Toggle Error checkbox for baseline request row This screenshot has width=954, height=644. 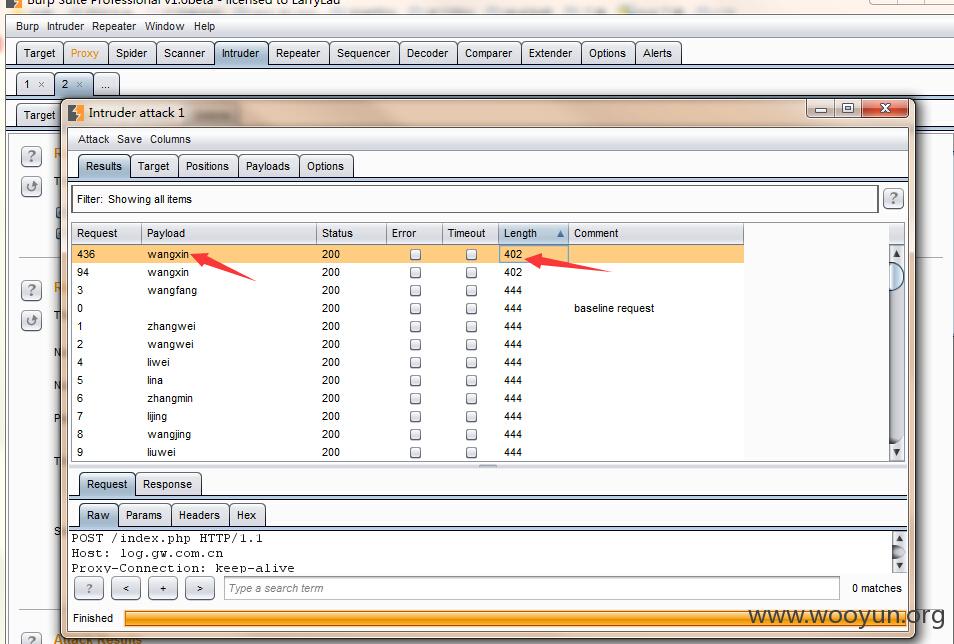[x=416, y=309]
